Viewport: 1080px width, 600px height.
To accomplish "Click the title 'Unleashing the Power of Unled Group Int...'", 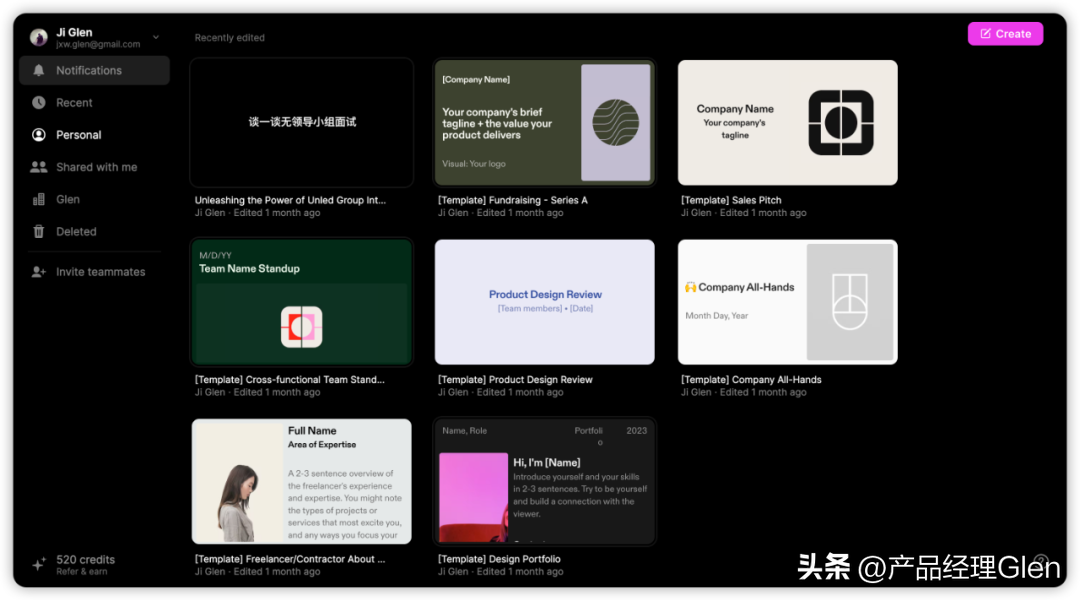I will click(x=290, y=200).
